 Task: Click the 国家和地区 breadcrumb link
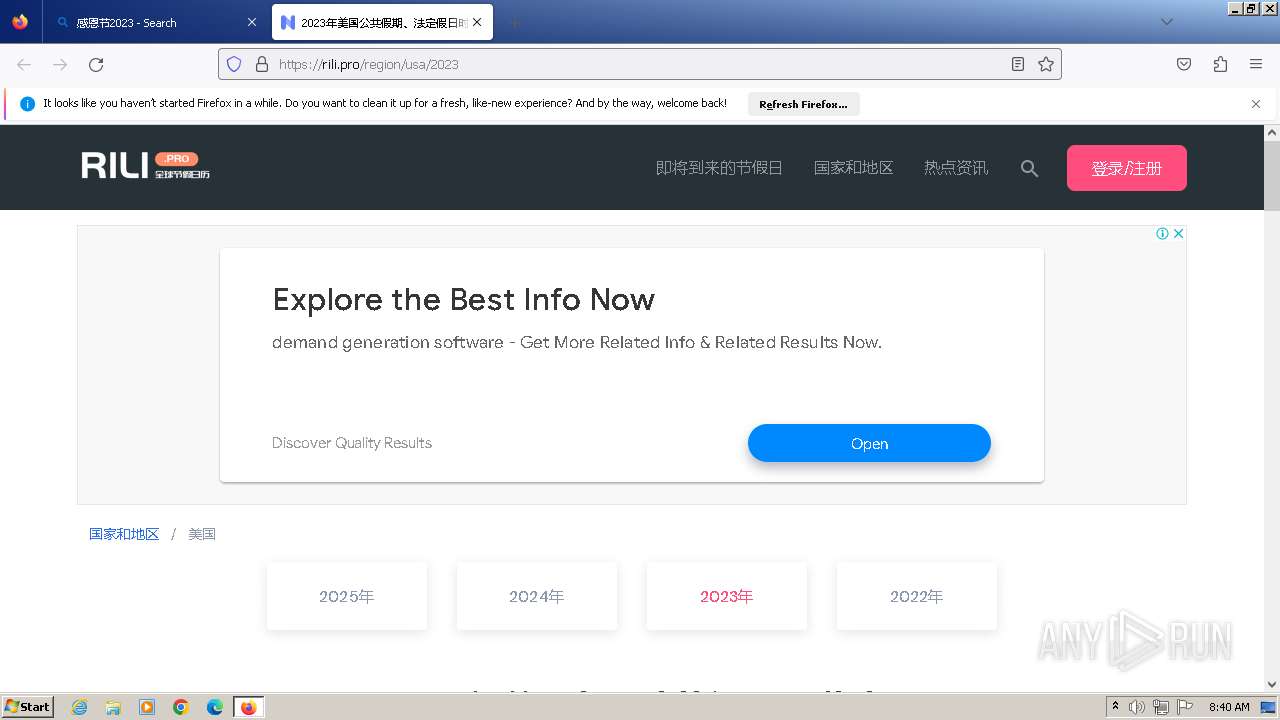tap(124, 534)
